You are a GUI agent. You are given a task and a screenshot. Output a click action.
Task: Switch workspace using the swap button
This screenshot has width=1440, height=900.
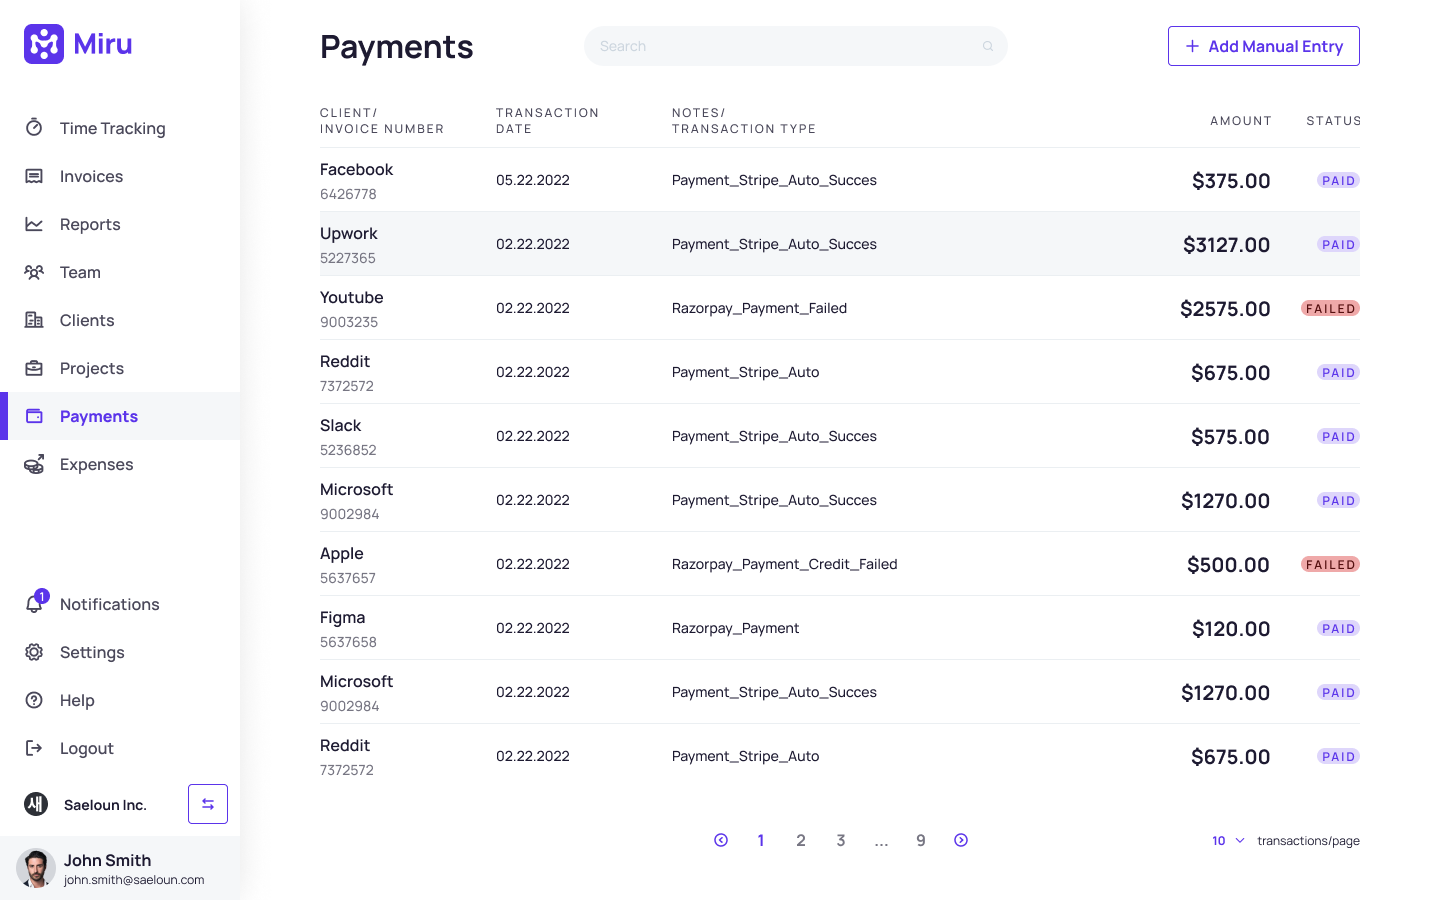(x=208, y=804)
